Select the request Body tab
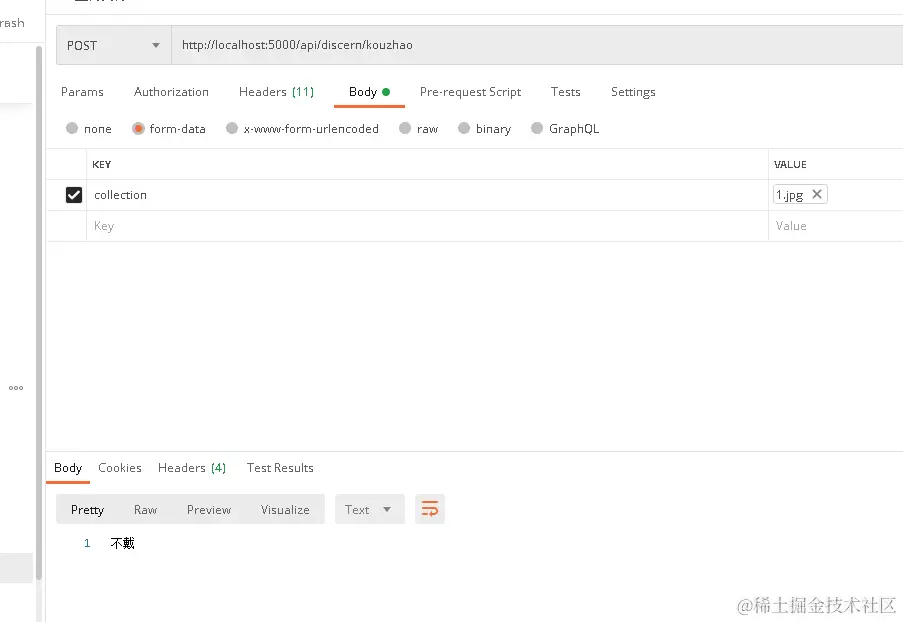The height and width of the screenshot is (622, 903). [x=369, y=92]
